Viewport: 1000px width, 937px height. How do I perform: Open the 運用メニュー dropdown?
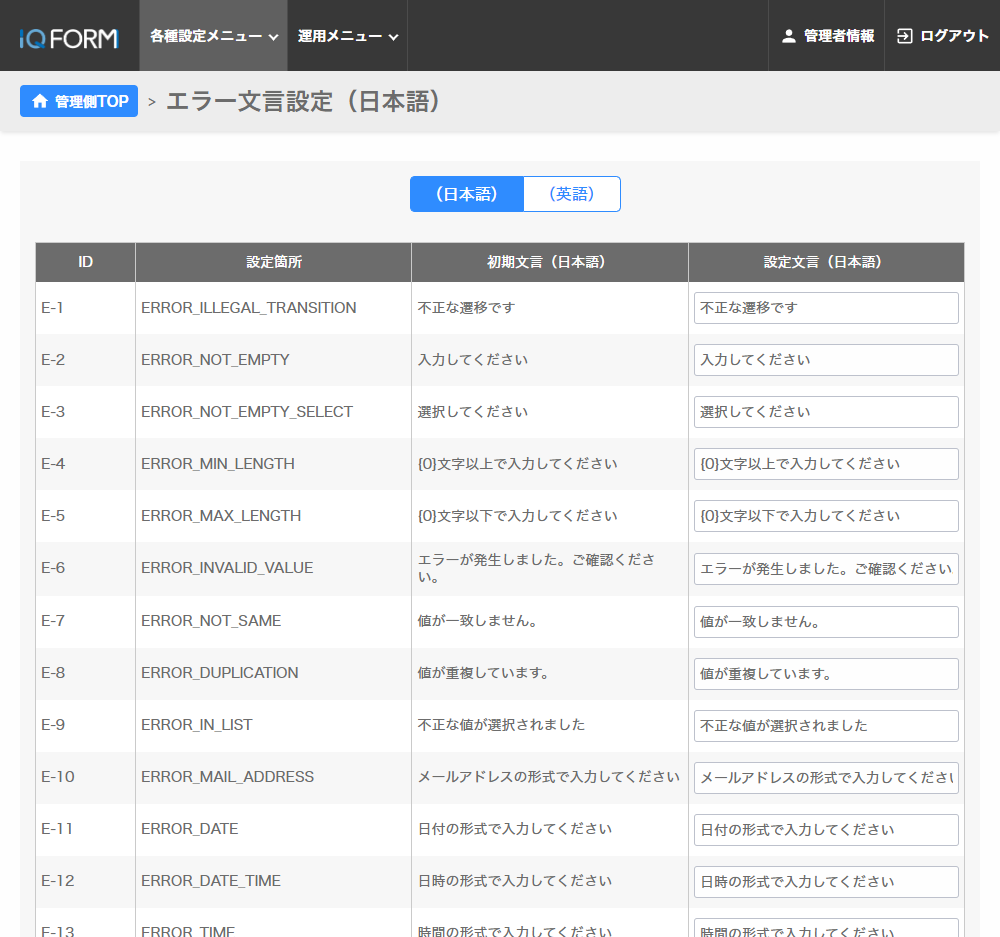[347, 36]
